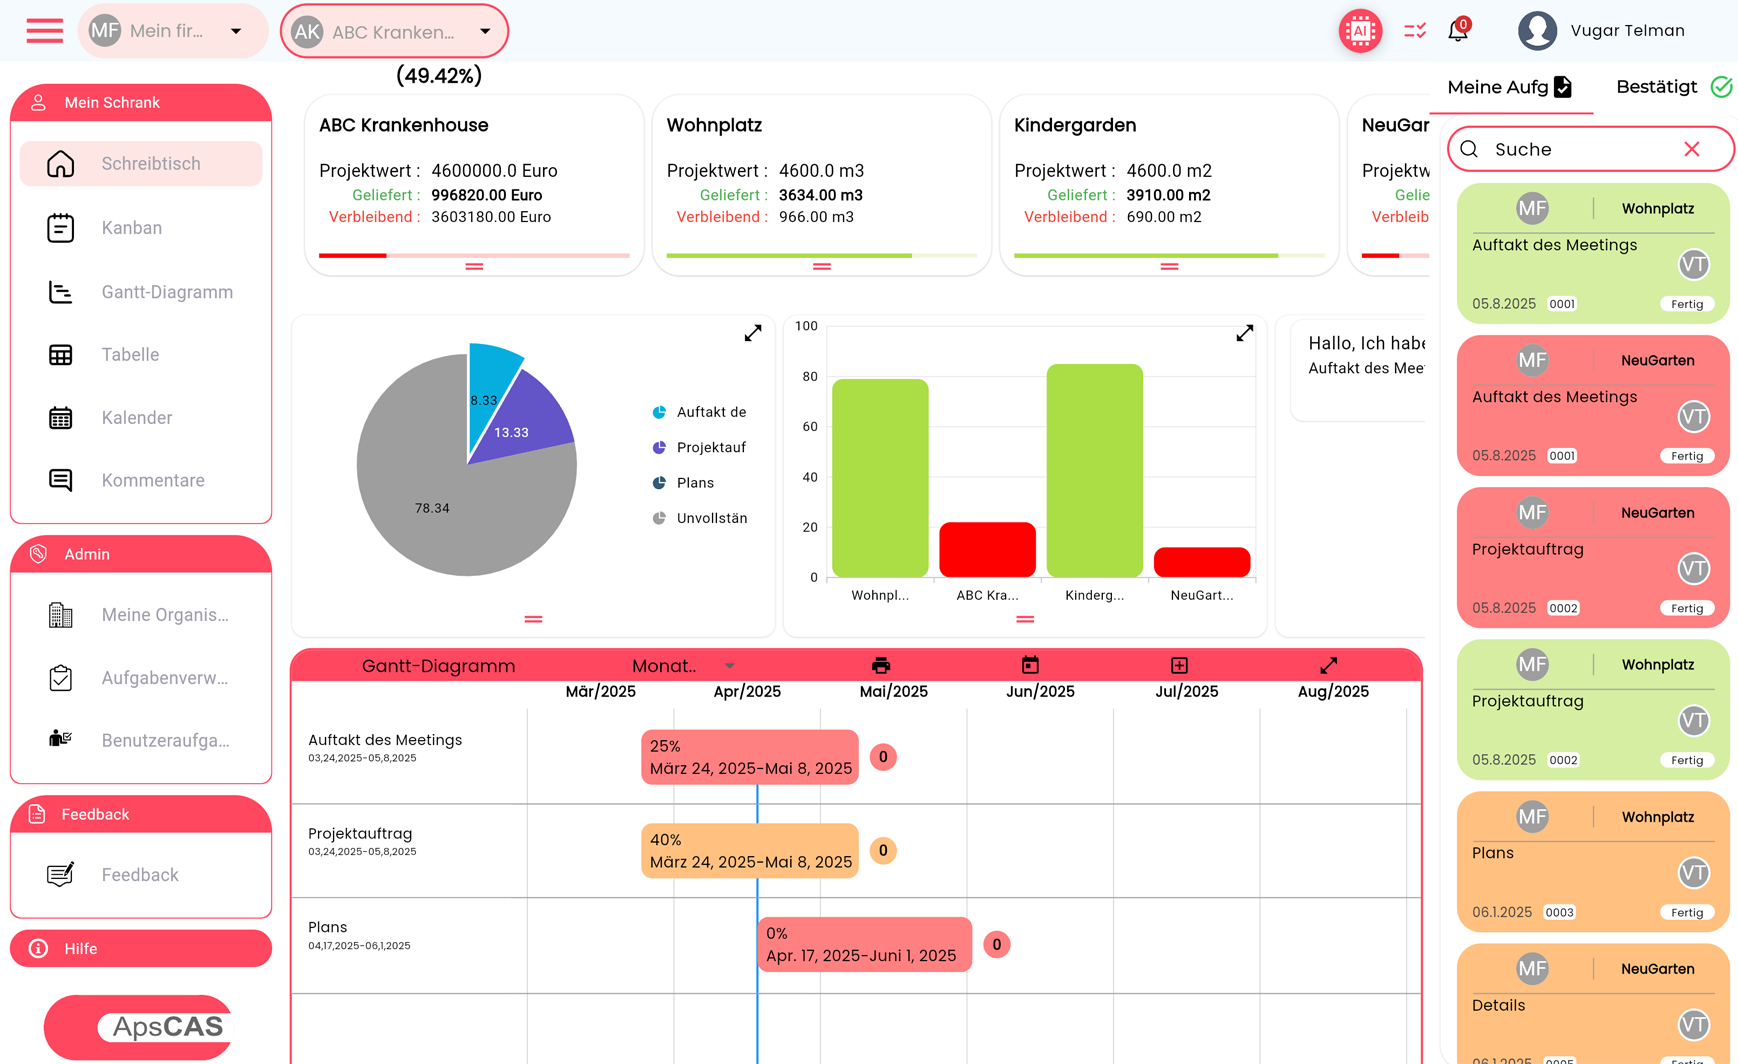Click the Kindergarden delivery progress bar
This screenshot has height=1064, width=1738.
point(1168,256)
